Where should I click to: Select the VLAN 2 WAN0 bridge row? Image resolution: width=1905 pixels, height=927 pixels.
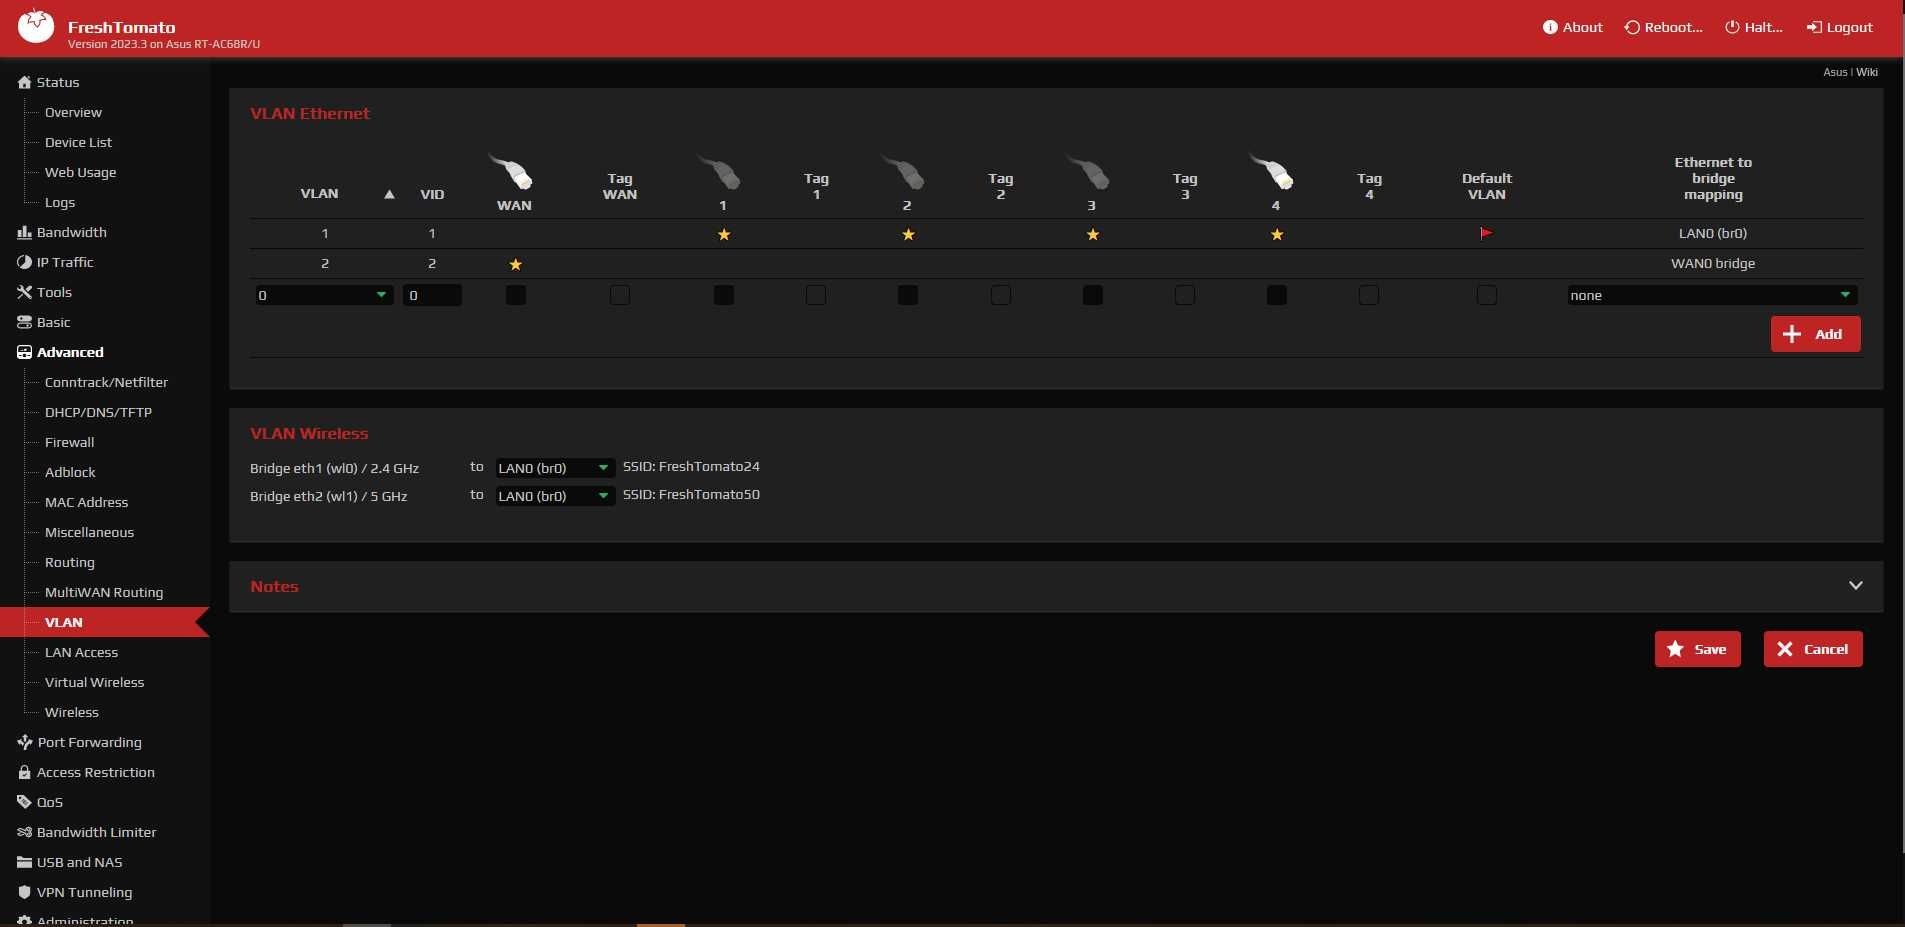coord(1056,264)
